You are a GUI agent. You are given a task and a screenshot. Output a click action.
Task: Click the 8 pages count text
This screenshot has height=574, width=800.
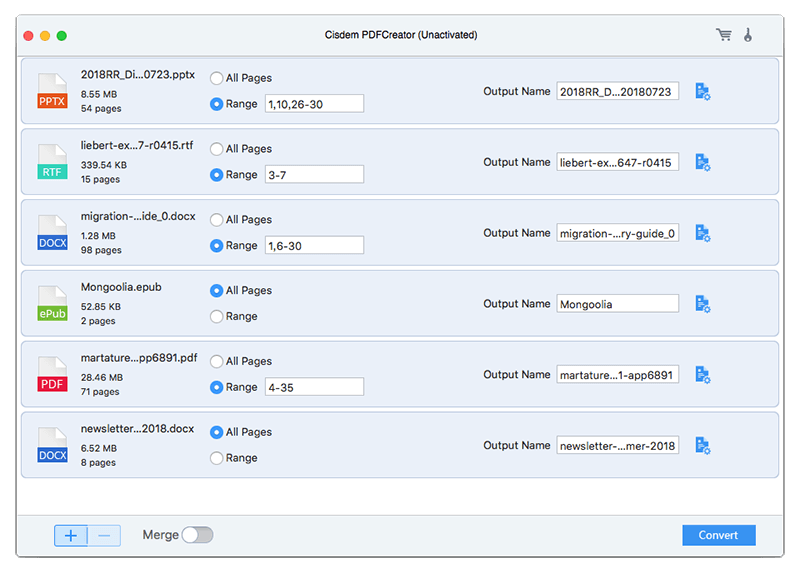click(98, 463)
